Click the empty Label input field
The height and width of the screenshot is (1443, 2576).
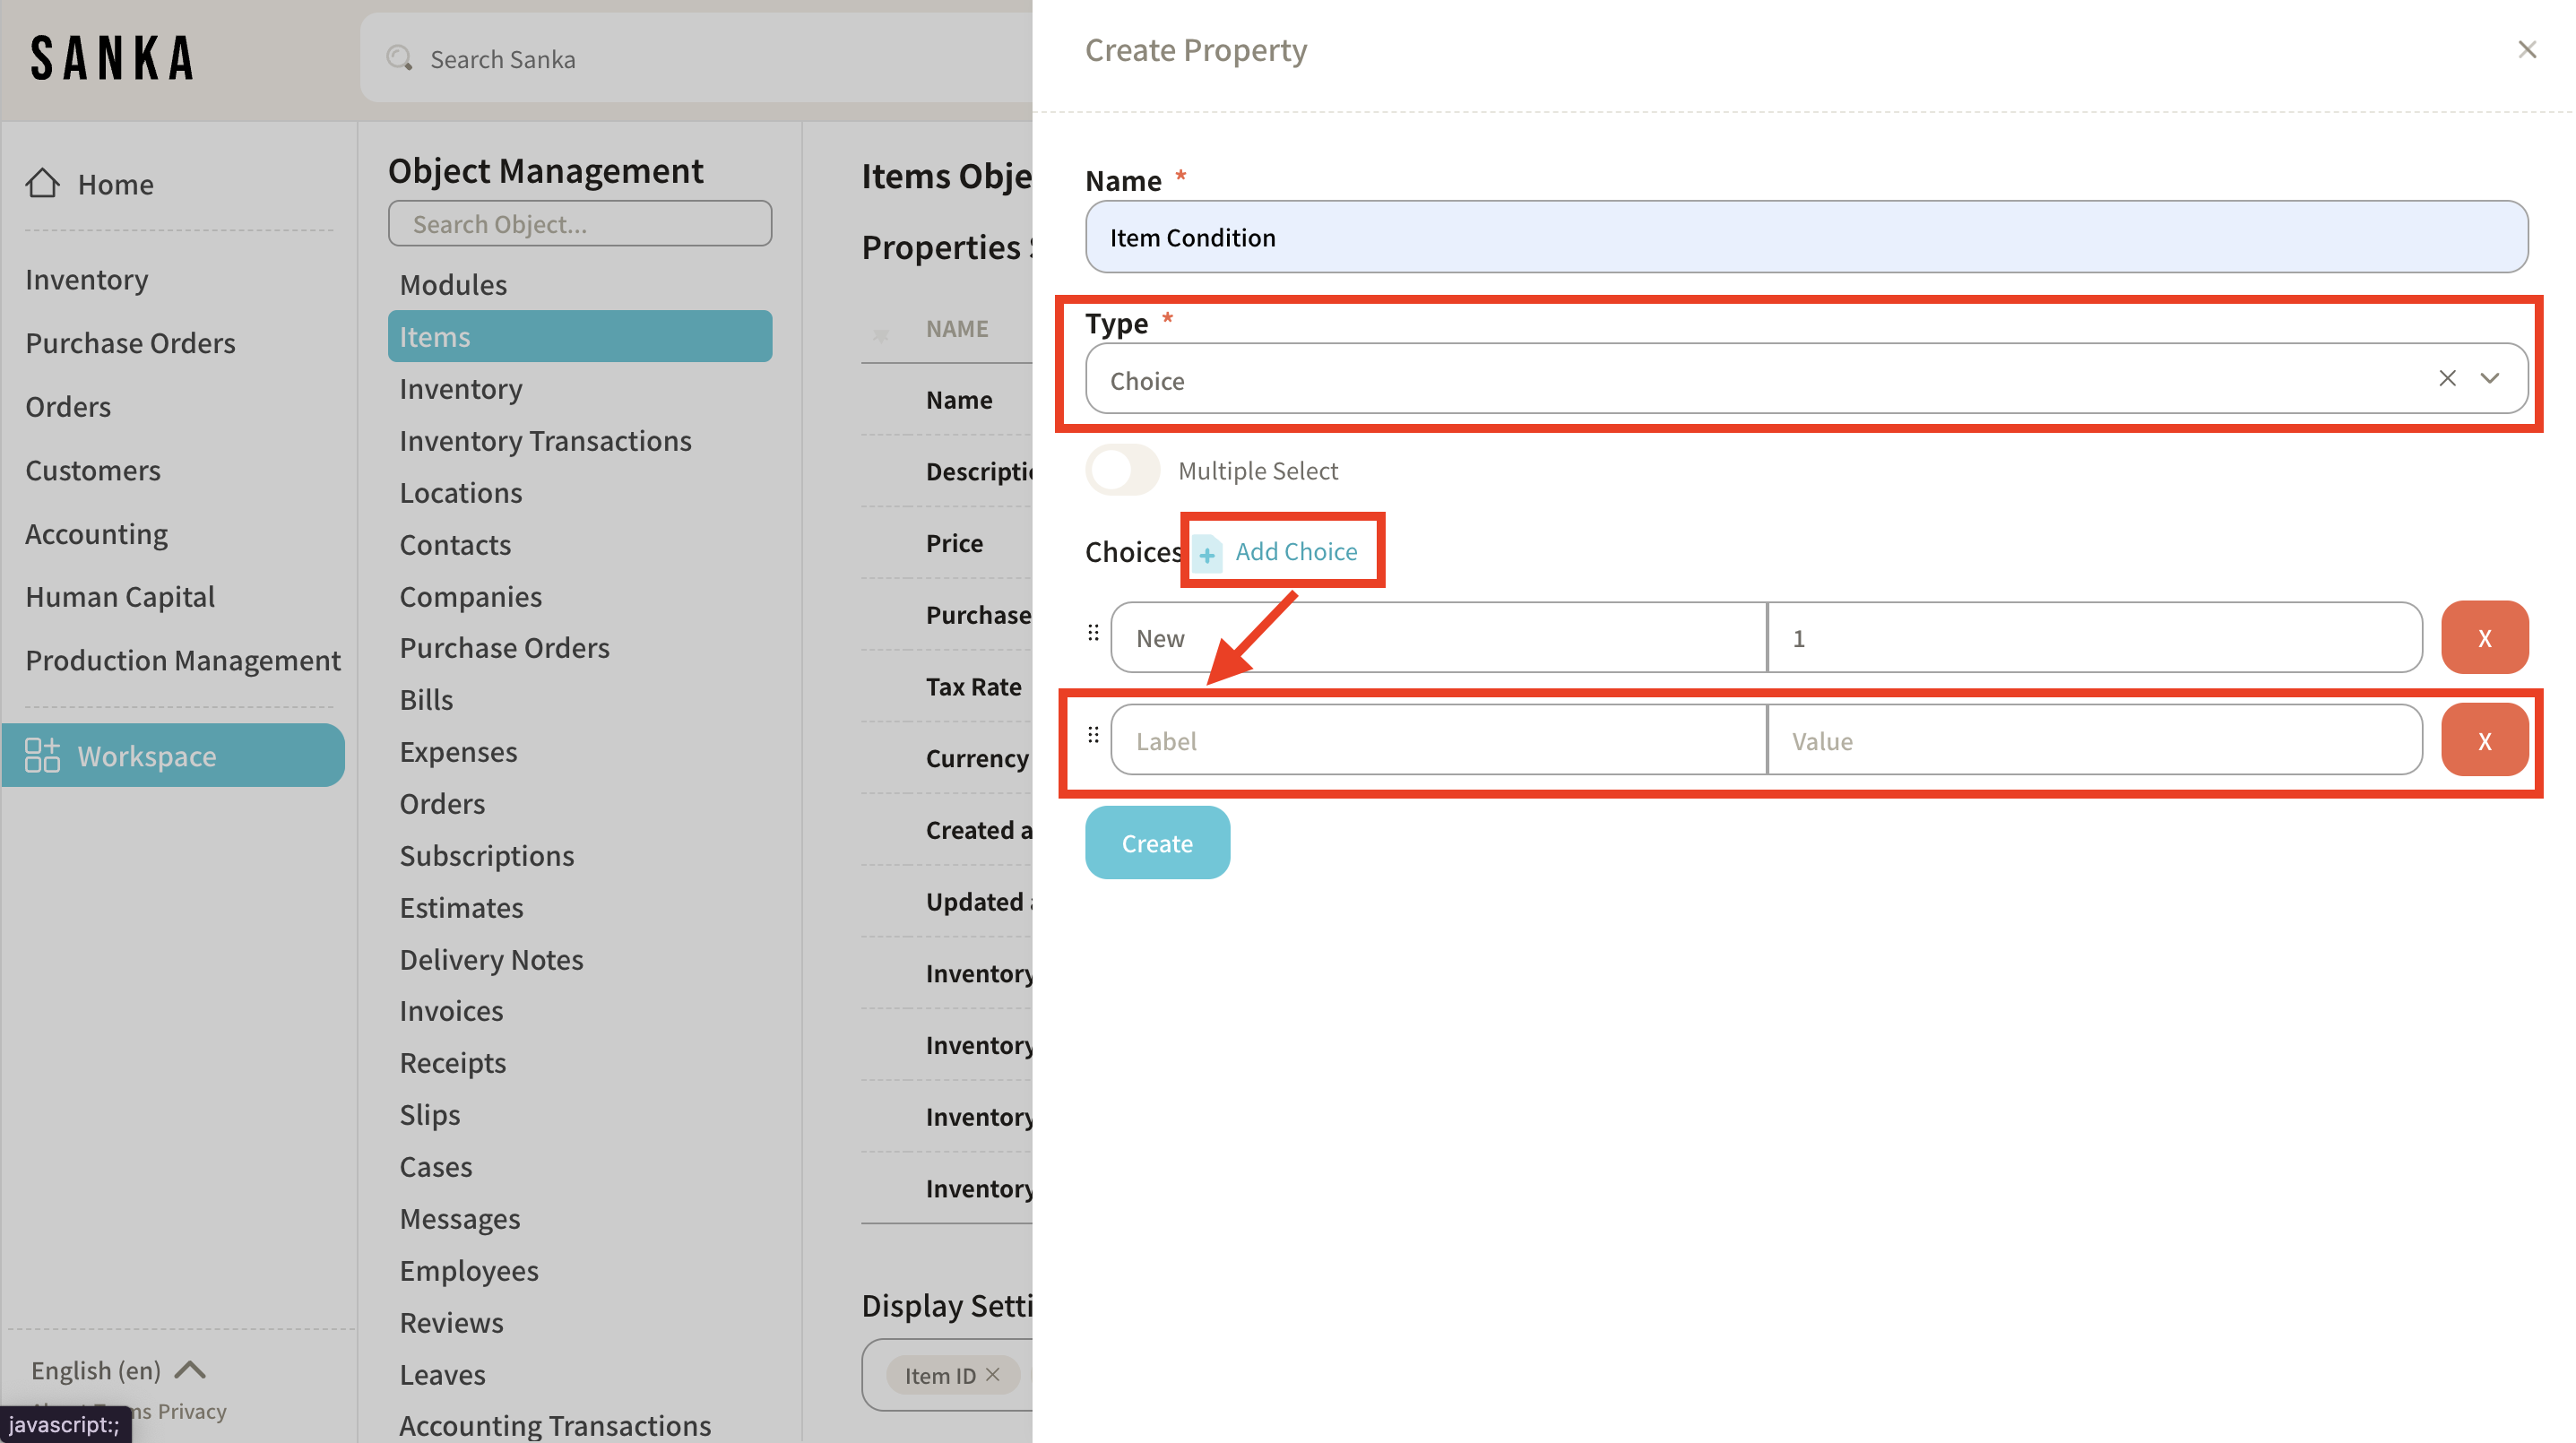tap(1438, 741)
